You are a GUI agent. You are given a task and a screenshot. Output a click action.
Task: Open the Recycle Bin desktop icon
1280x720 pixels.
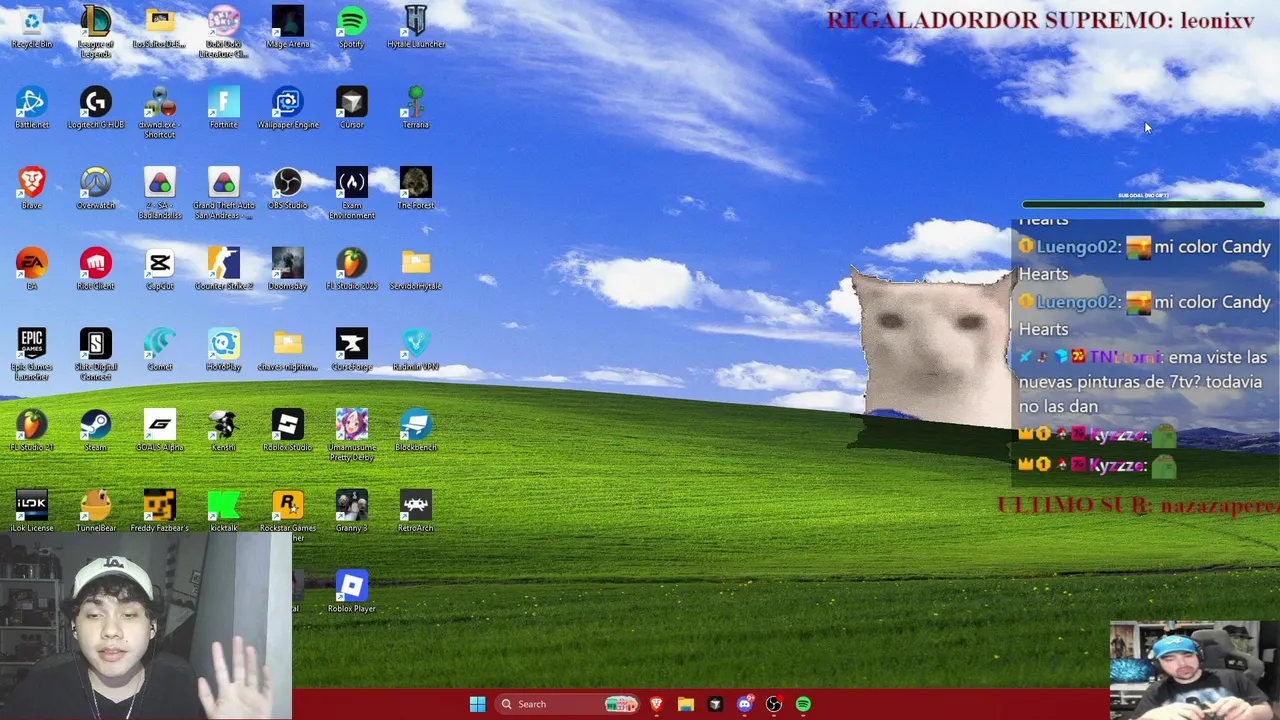tap(32, 28)
